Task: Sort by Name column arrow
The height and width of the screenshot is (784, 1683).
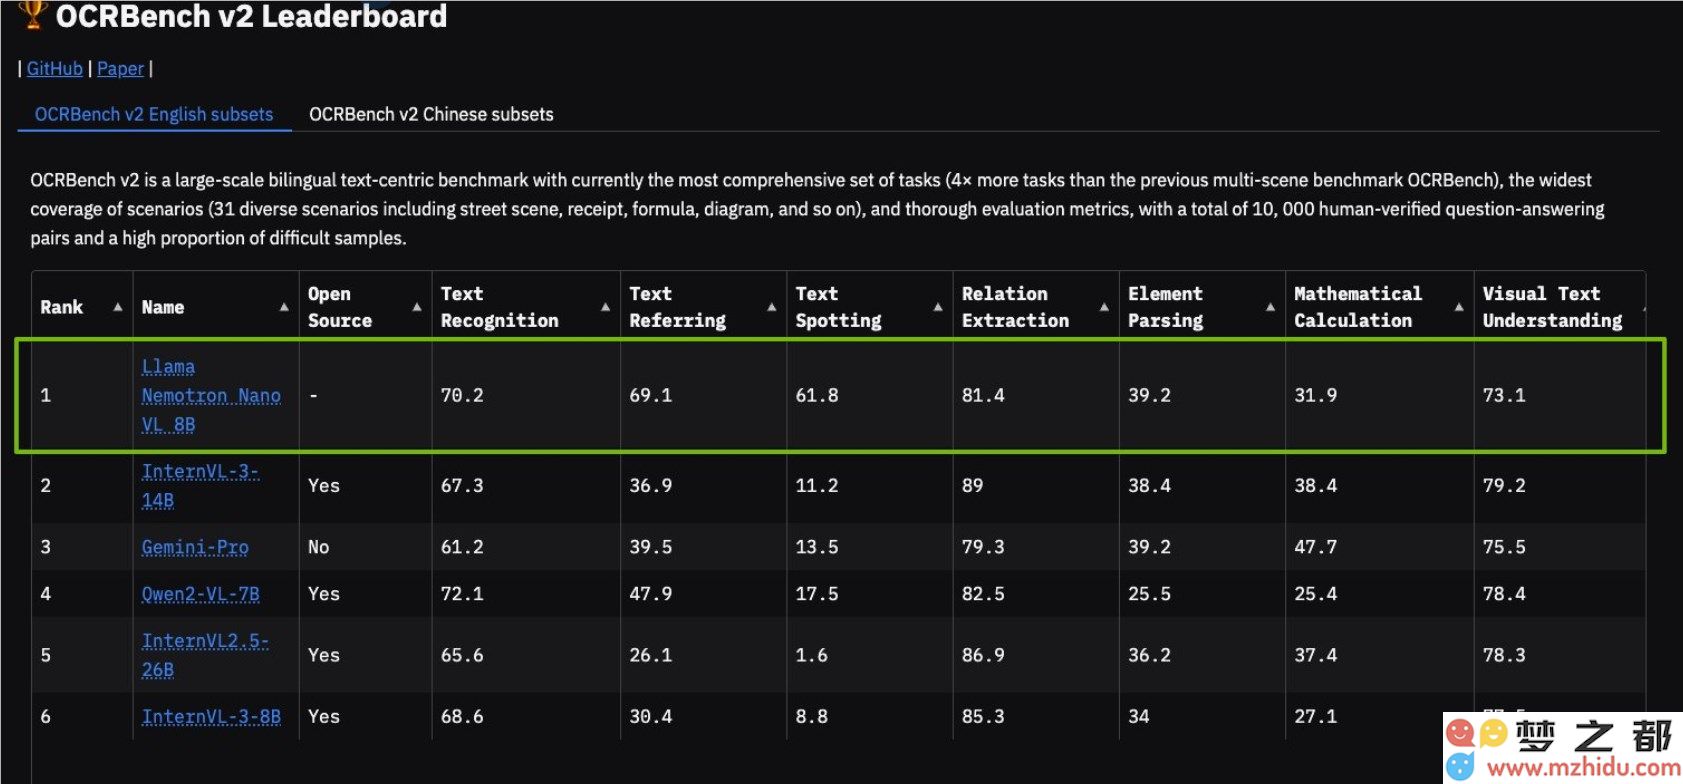Action: [x=284, y=307]
